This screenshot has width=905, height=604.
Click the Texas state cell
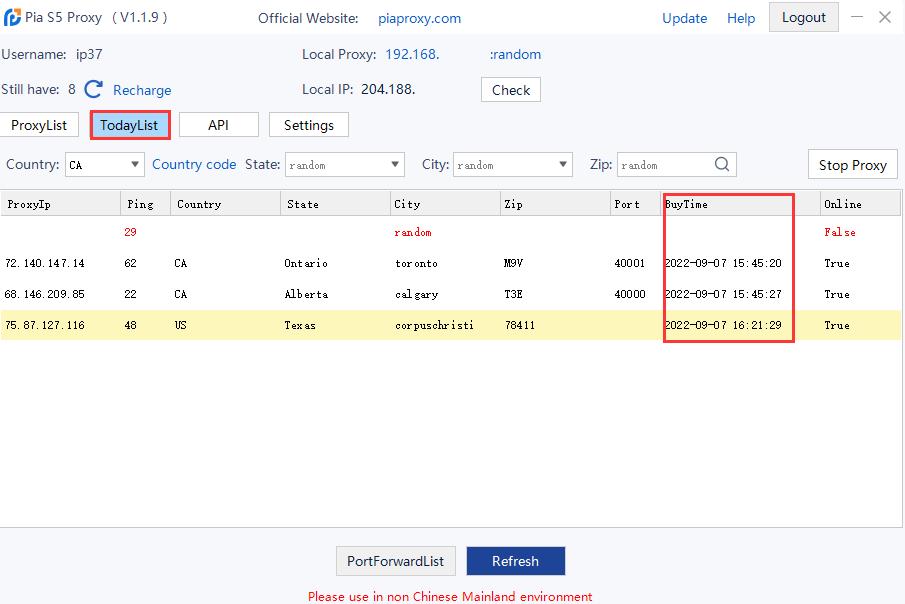coord(300,325)
